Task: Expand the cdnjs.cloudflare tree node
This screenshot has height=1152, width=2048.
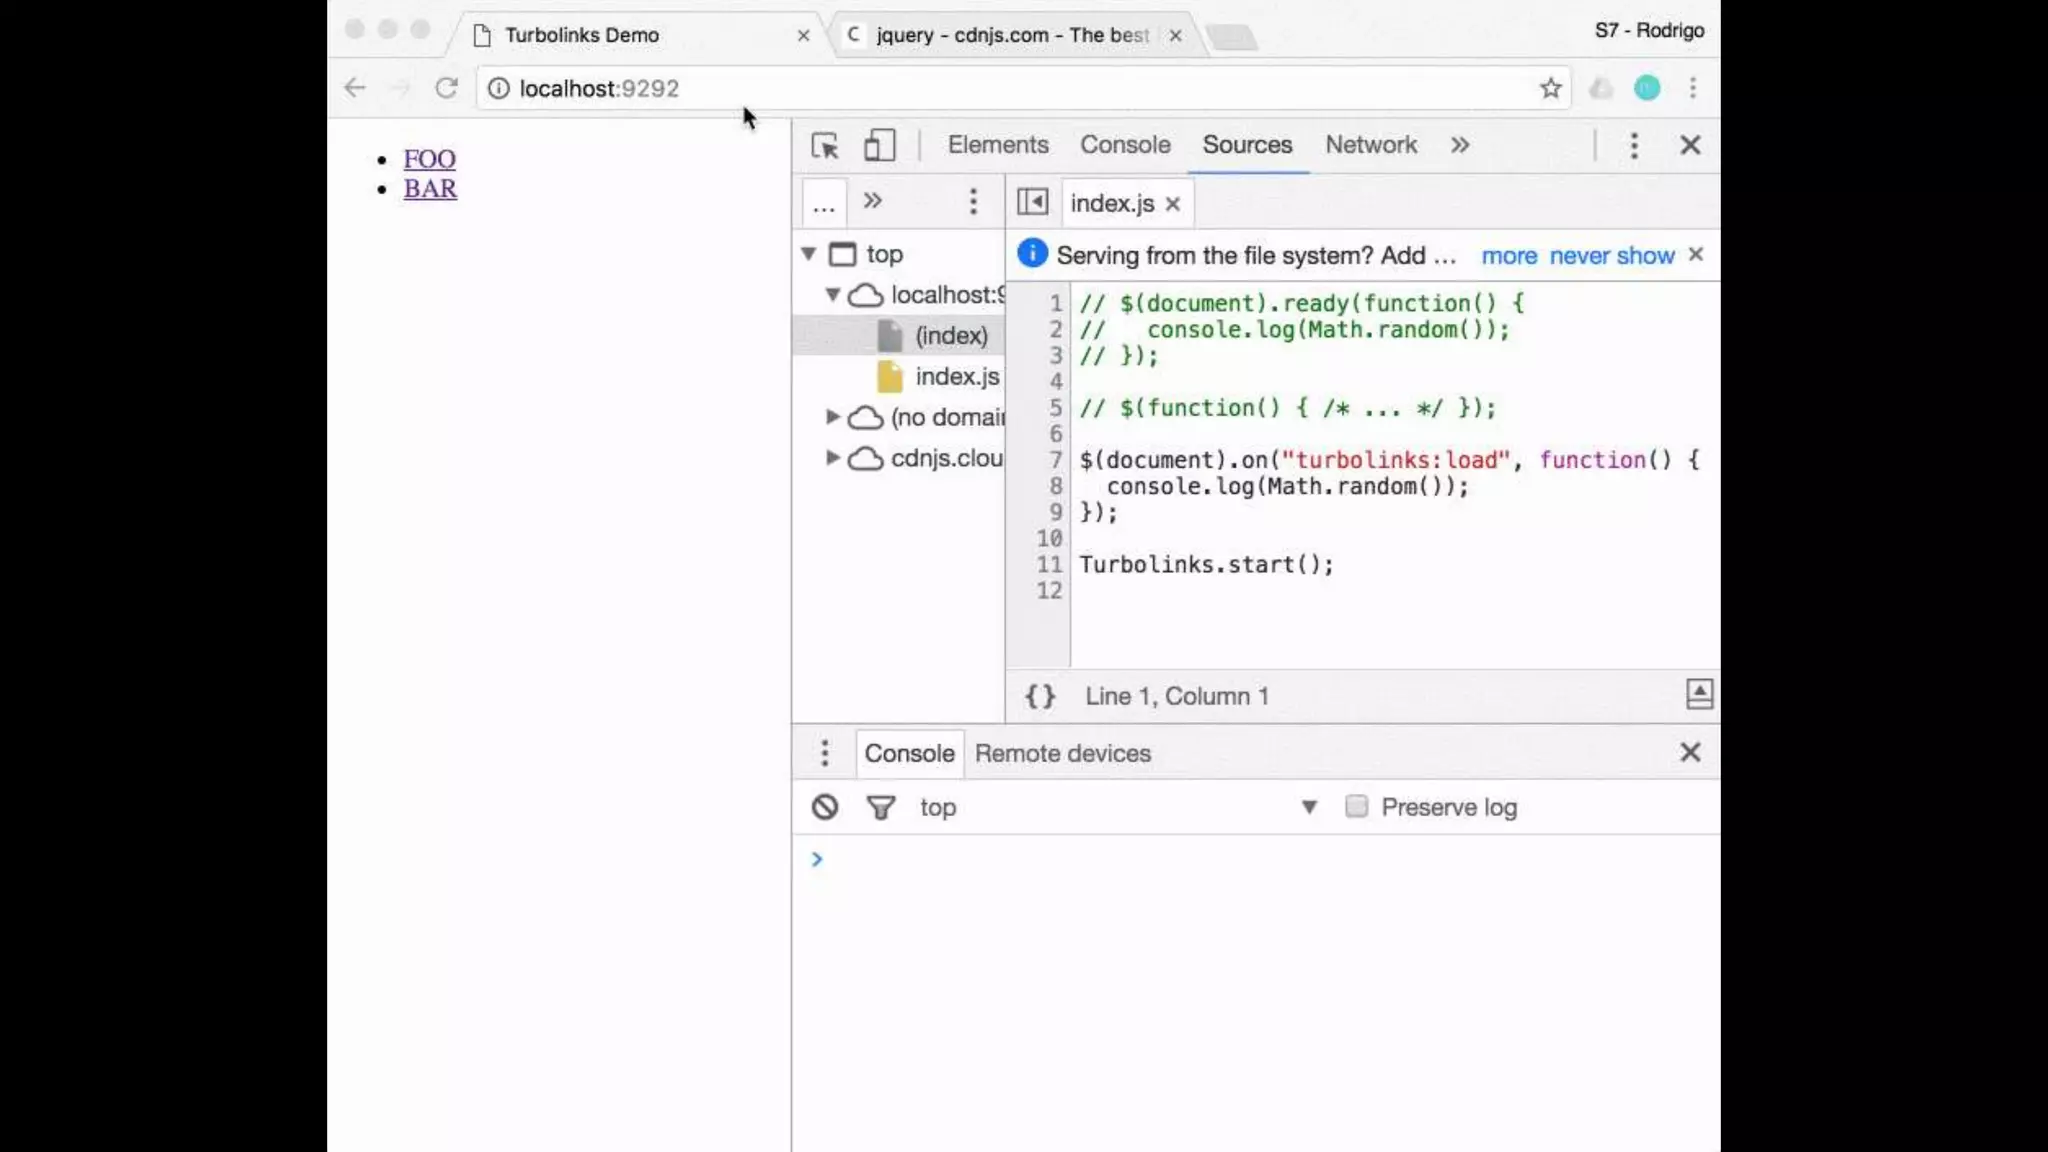Action: pos(832,458)
